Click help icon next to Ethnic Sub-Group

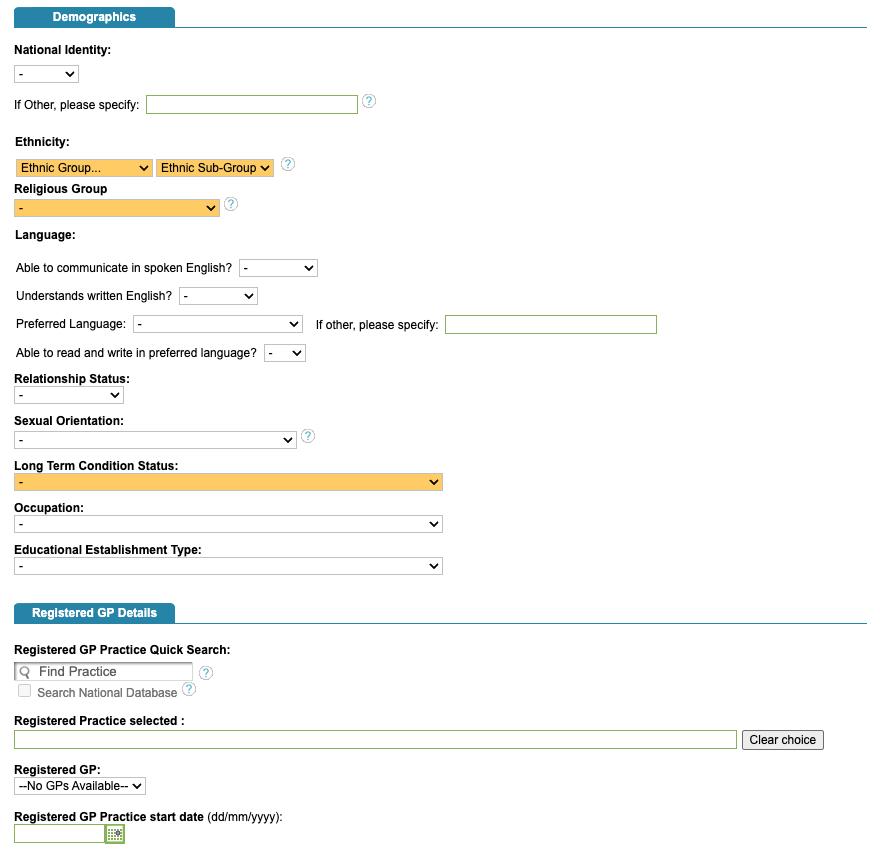coord(288,165)
